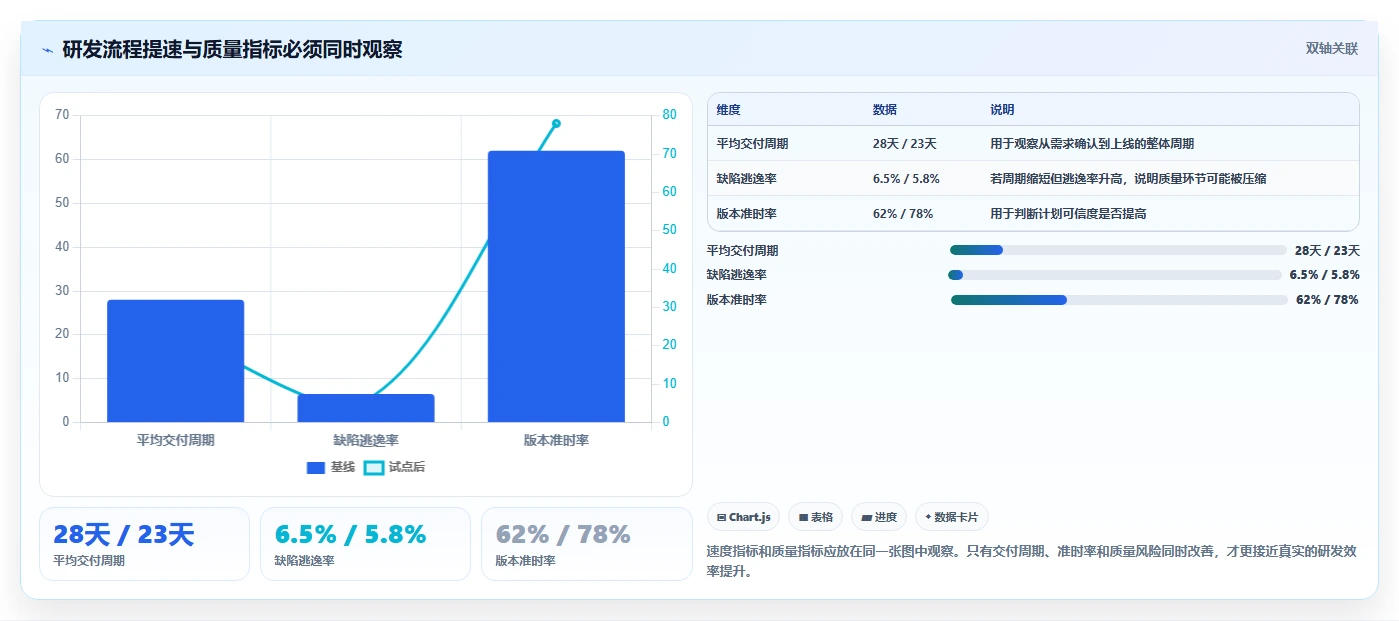Click the 缺陷逃逸率 blue chart bar
This screenshot has height=621, width=1399.
click(x=366, y=408)
